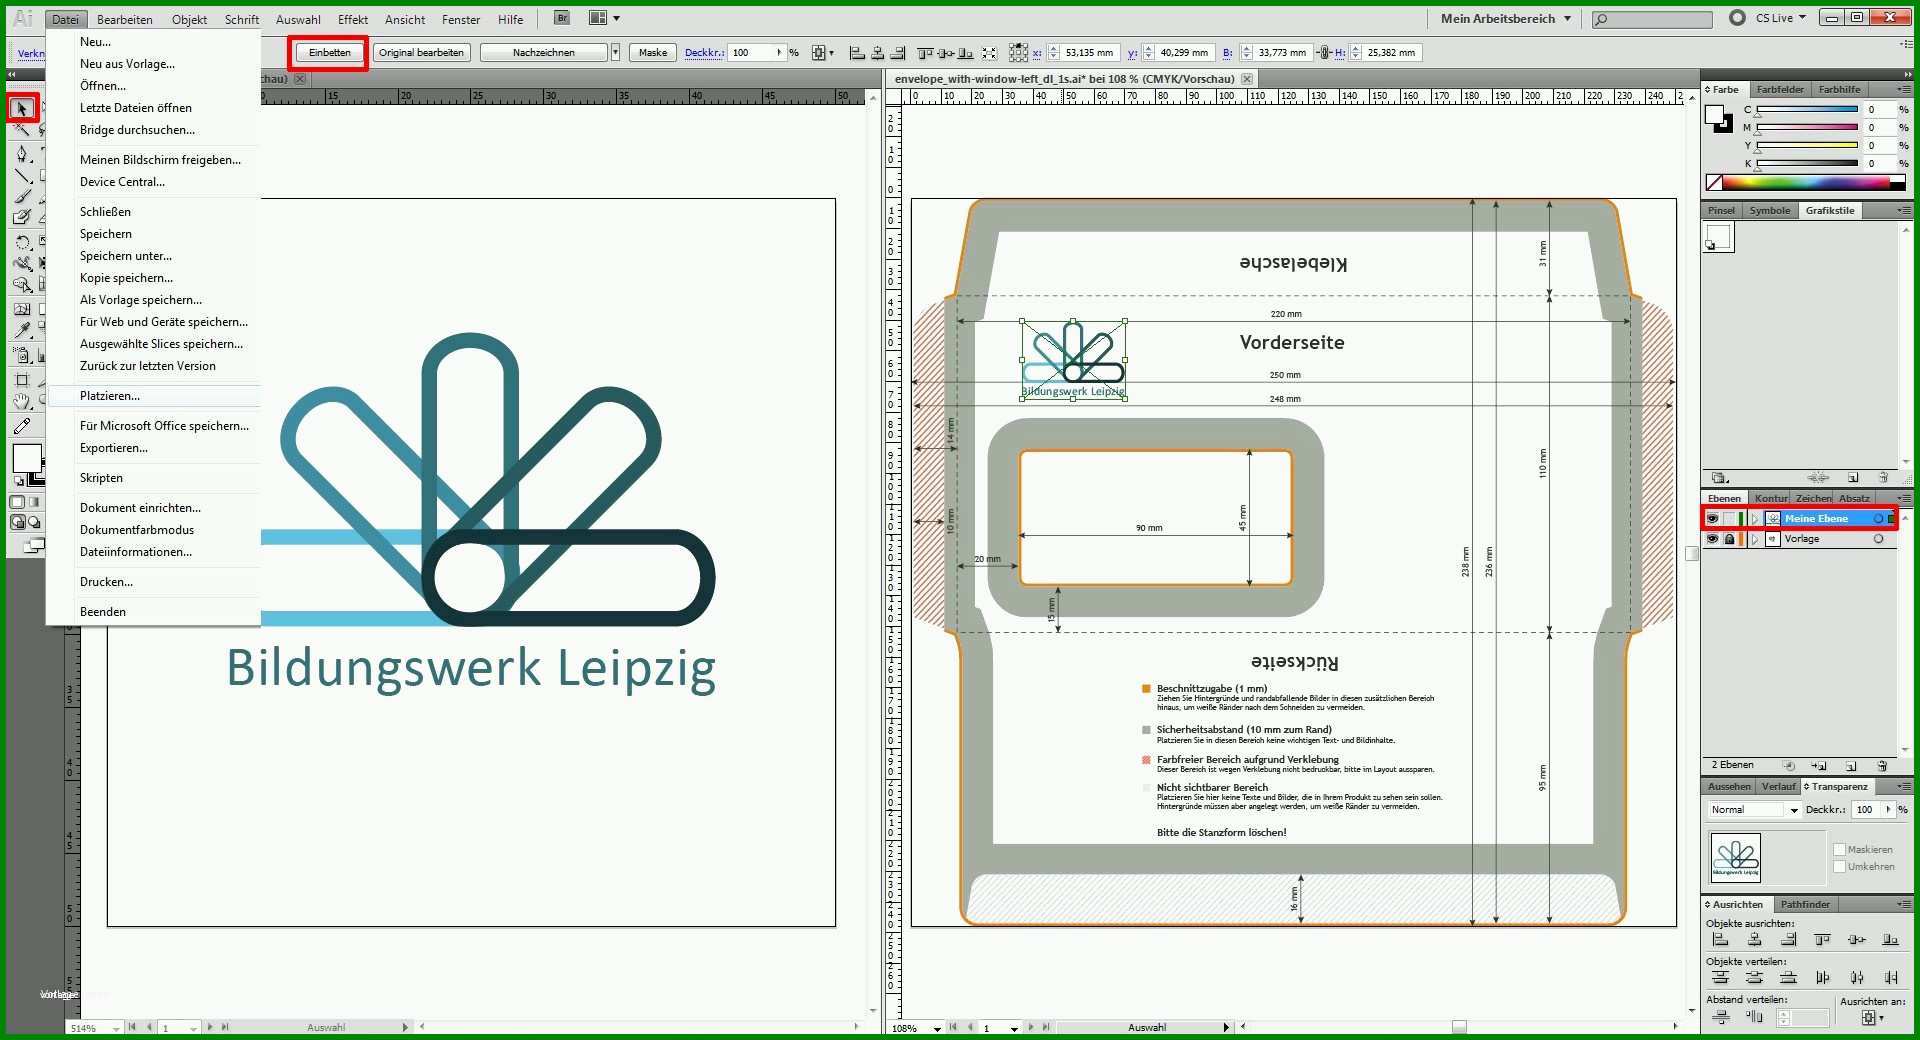Open the Ebenen panel options menu
Image resolution: width=1920 pixels, height=1040 pixels.
[1904, 498]
